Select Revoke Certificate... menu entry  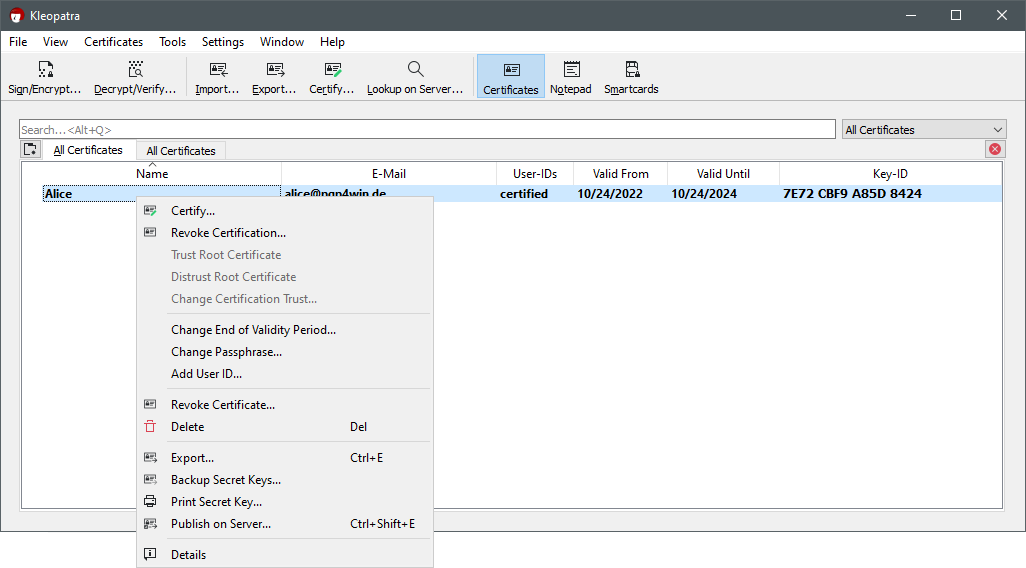(285, 405)
